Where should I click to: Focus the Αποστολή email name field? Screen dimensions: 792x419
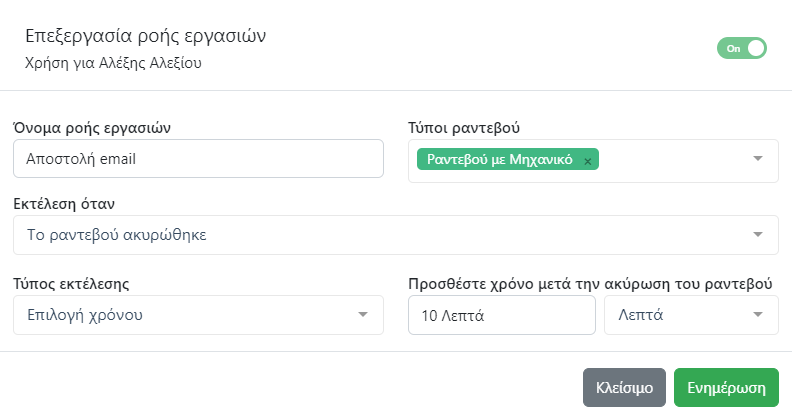pos(199,158)
